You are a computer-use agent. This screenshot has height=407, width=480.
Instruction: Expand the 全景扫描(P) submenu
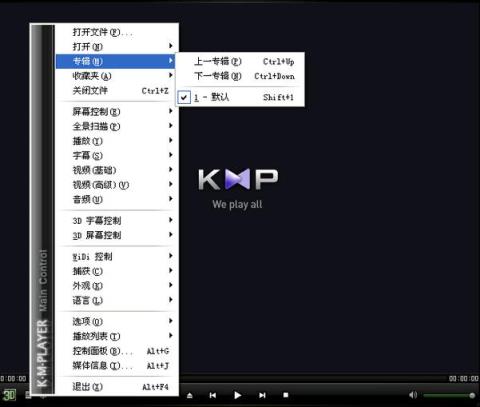(116, 126)
